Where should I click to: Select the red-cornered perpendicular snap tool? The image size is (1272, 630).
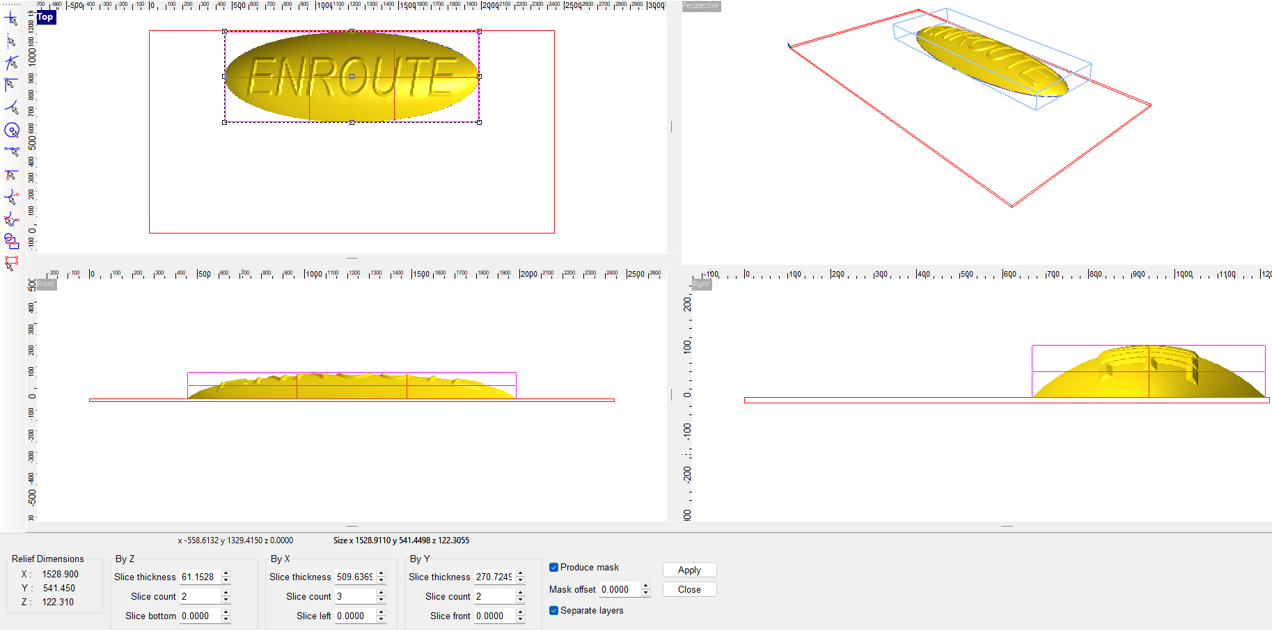[x=12, y=175]
